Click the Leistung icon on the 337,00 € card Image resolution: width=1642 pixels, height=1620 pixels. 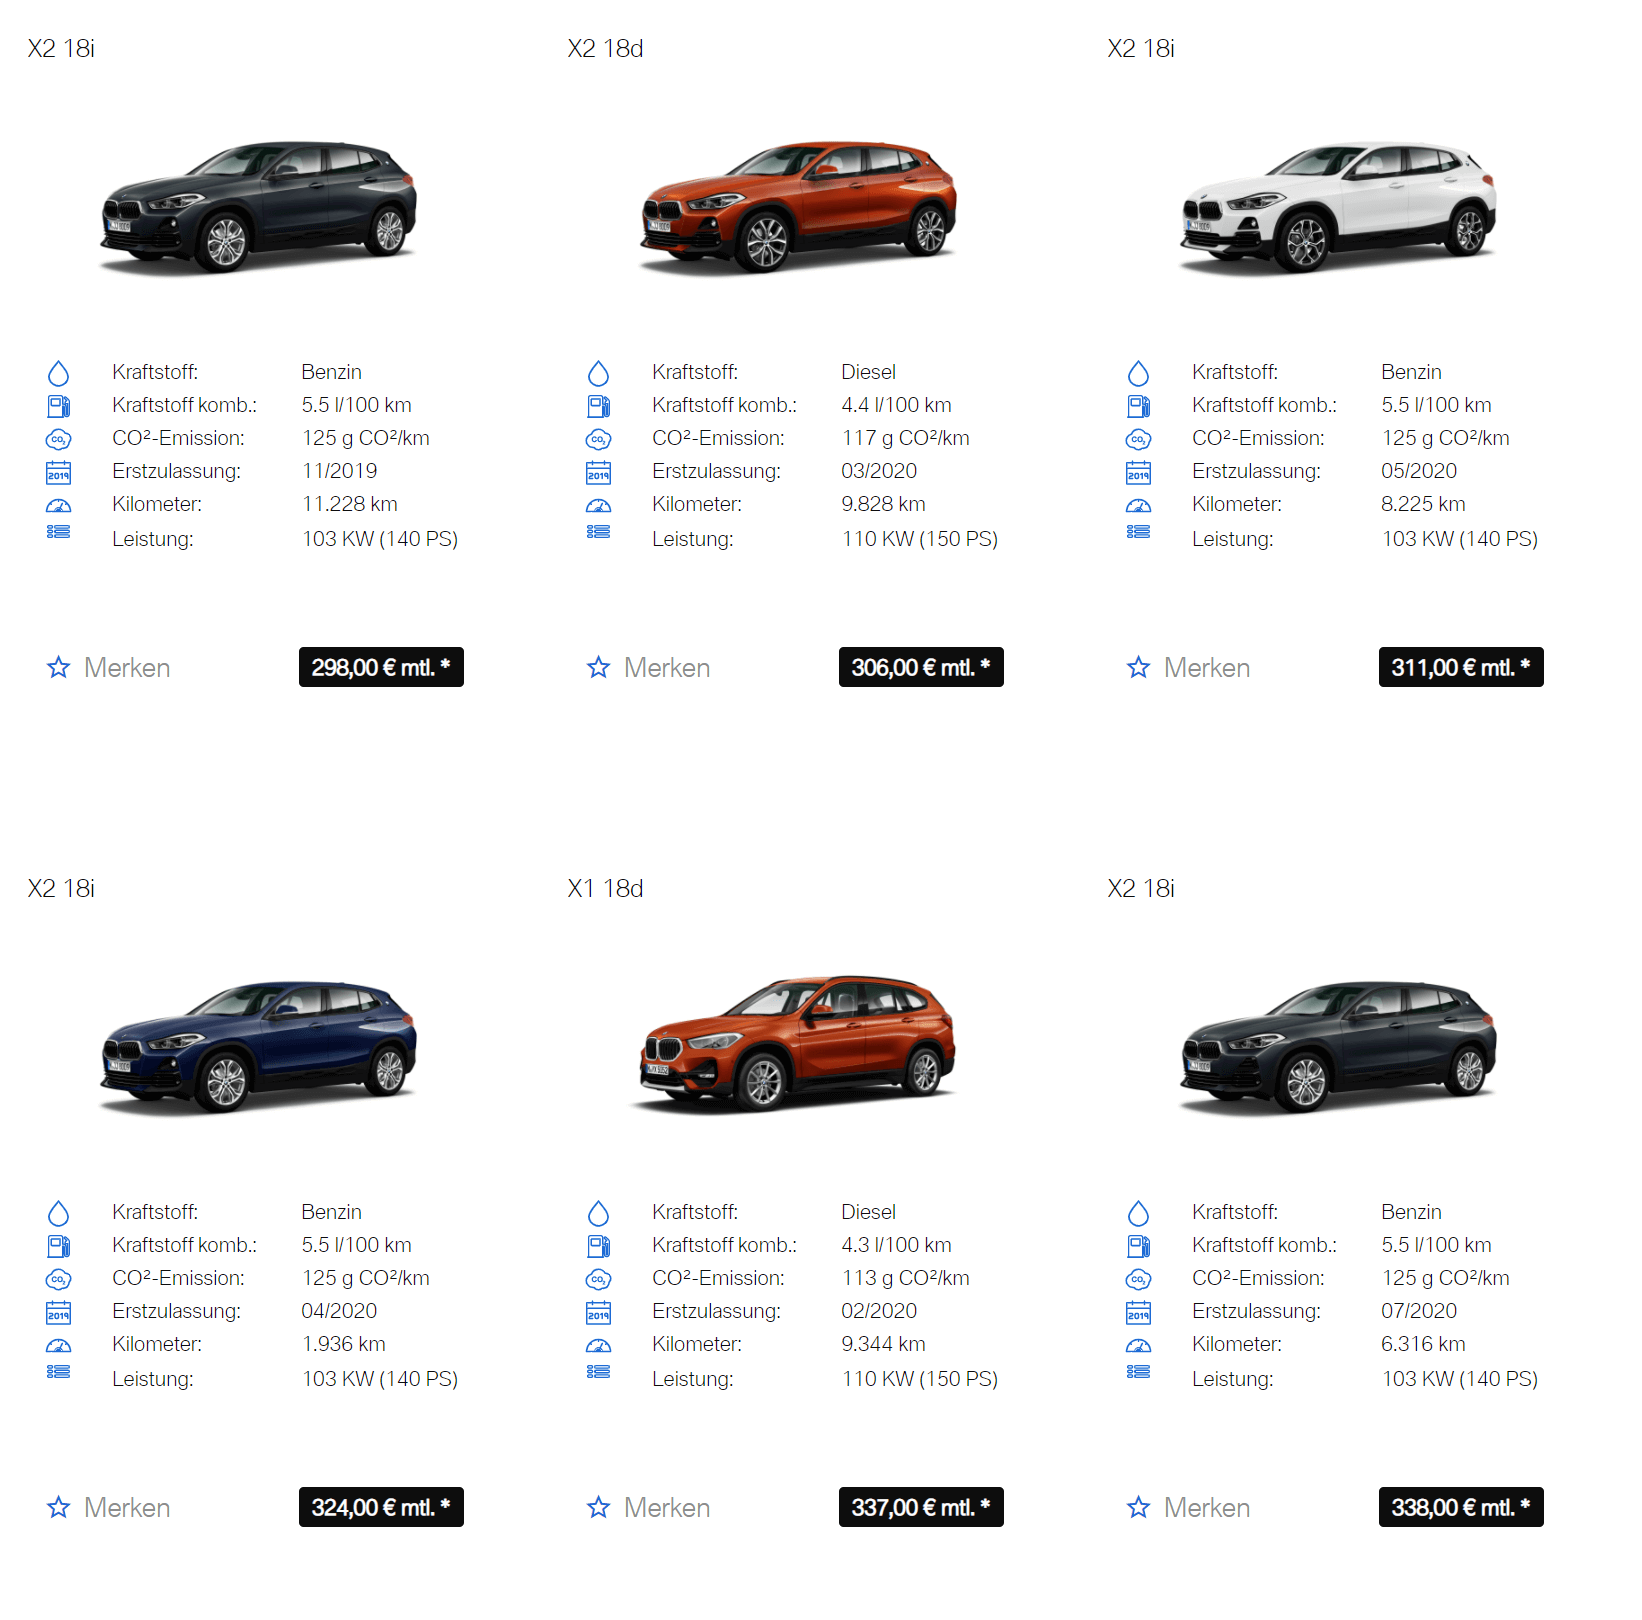(x=599, y=1372)
